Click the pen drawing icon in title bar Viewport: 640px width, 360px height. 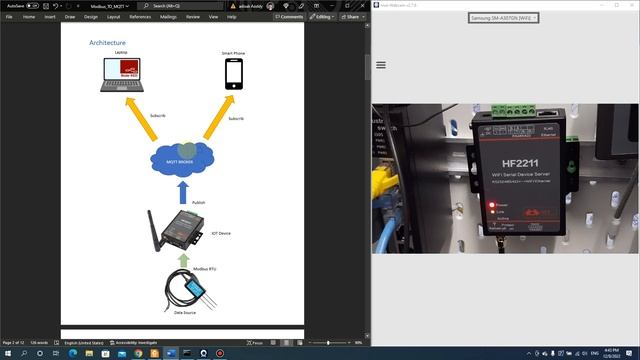tap(301, 6)
